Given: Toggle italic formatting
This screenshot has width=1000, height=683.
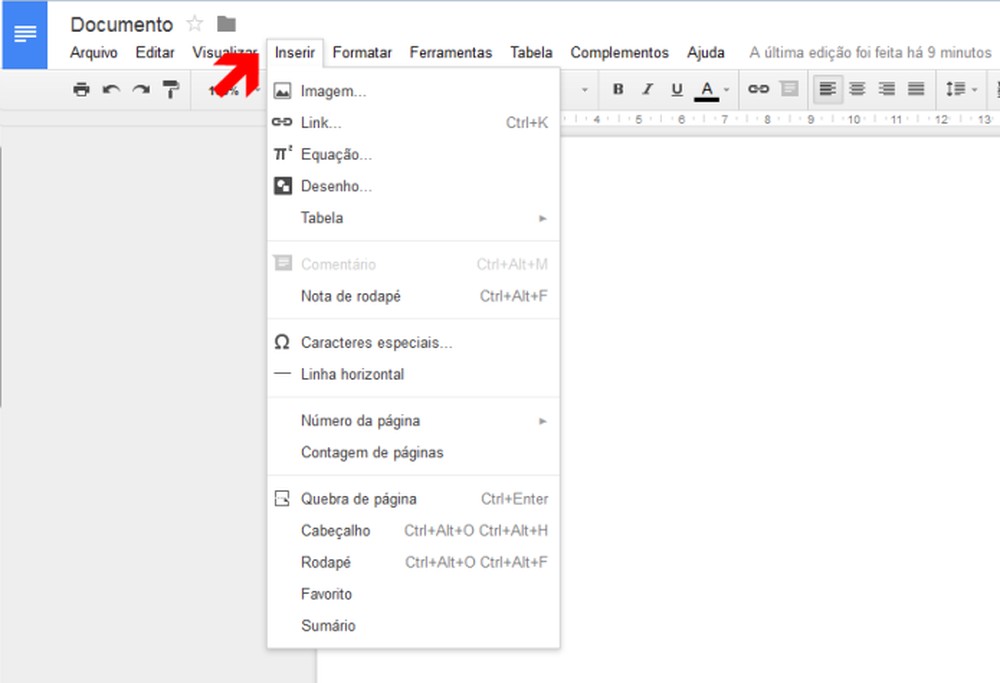Looking at the screenshot, I should pyautogui.click(x=645, y=89).
